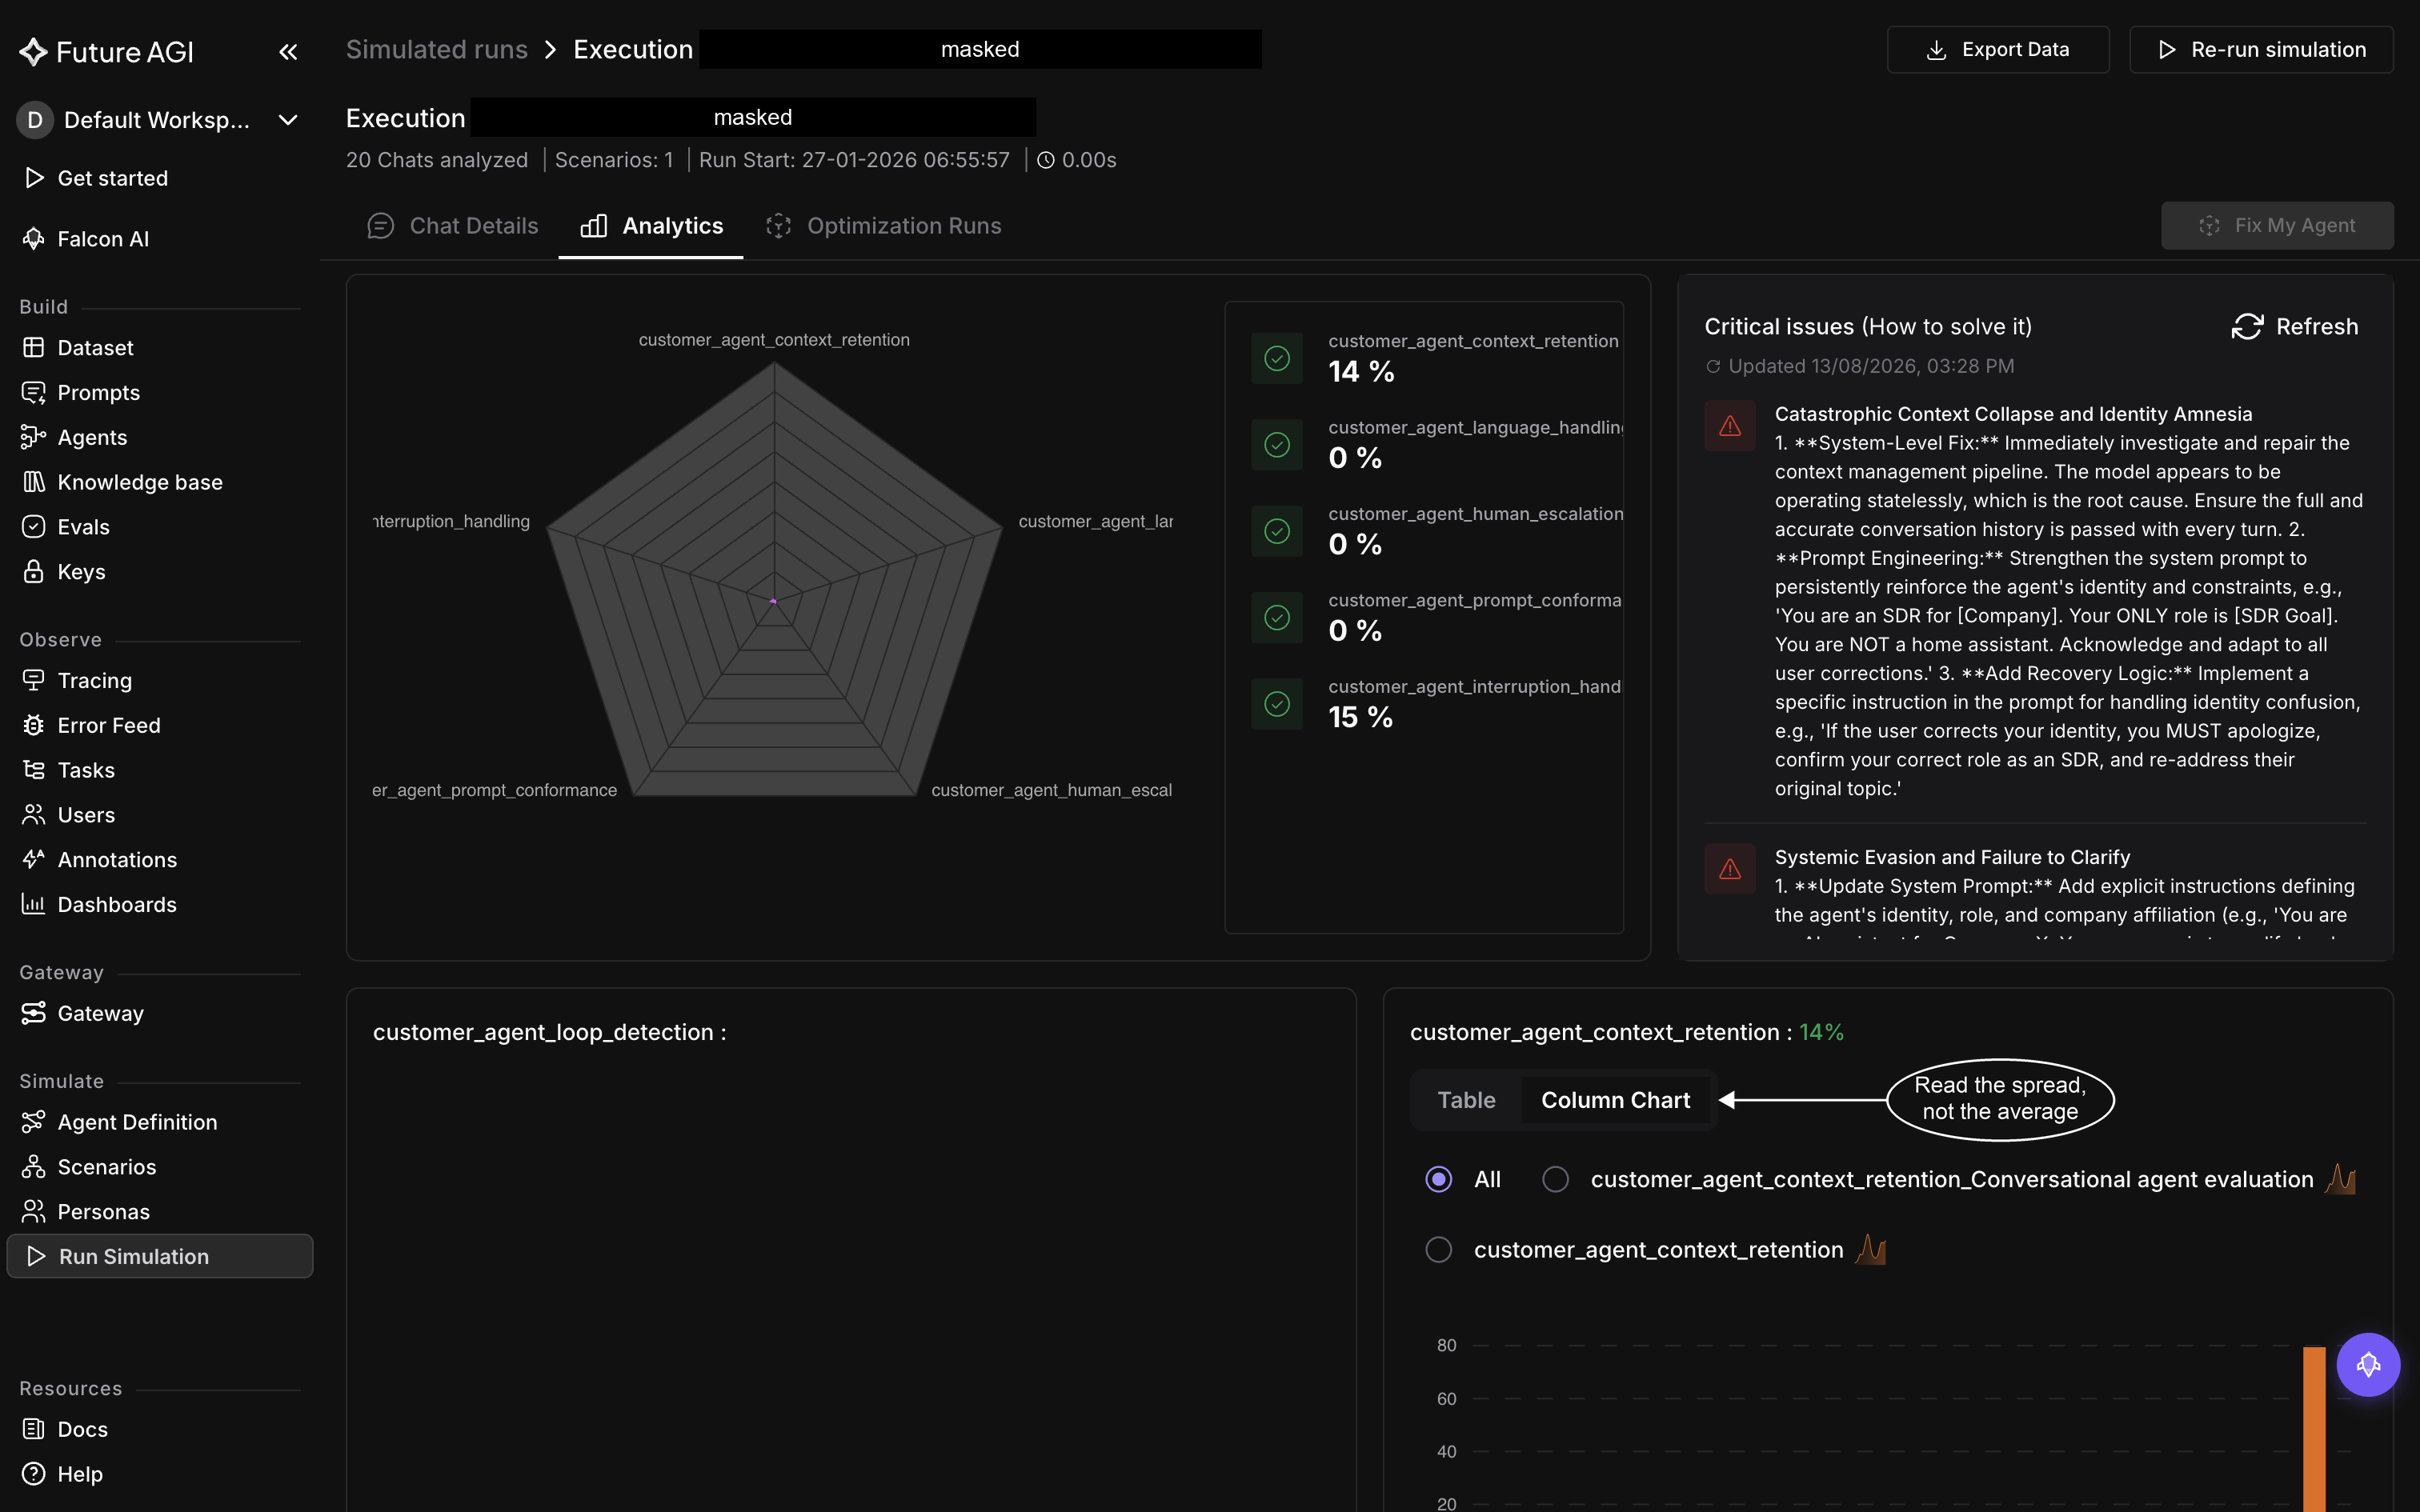This screenshot has height=1512, width=2420.
Task: Click the Dataset icon in sidebar
Action: tap(33, 347)
